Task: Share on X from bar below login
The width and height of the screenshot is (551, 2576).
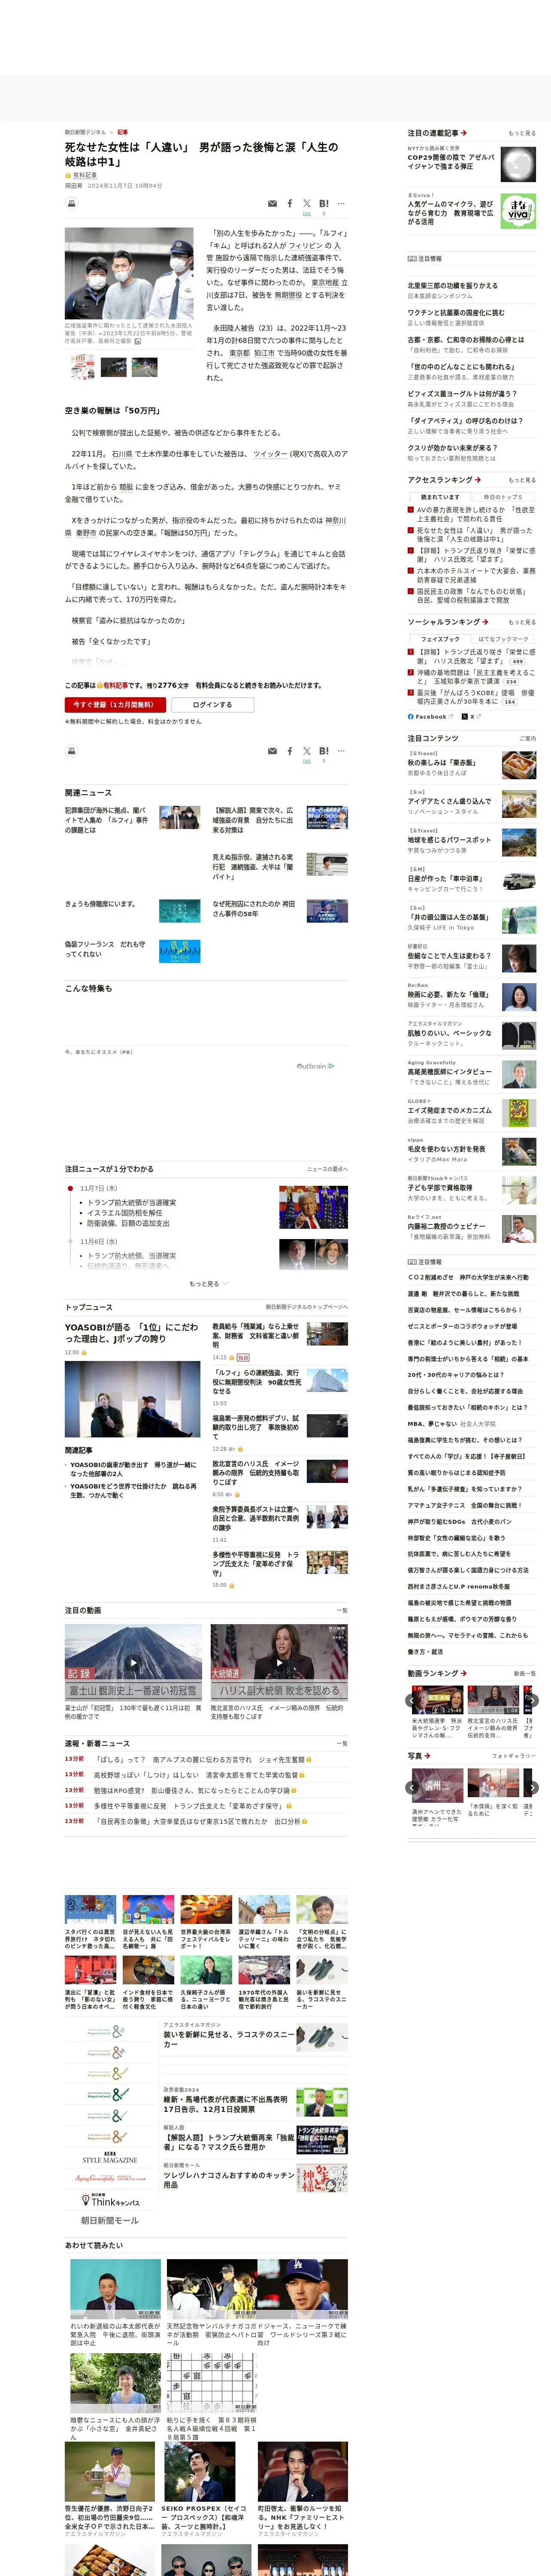Action: pos(307,750)
